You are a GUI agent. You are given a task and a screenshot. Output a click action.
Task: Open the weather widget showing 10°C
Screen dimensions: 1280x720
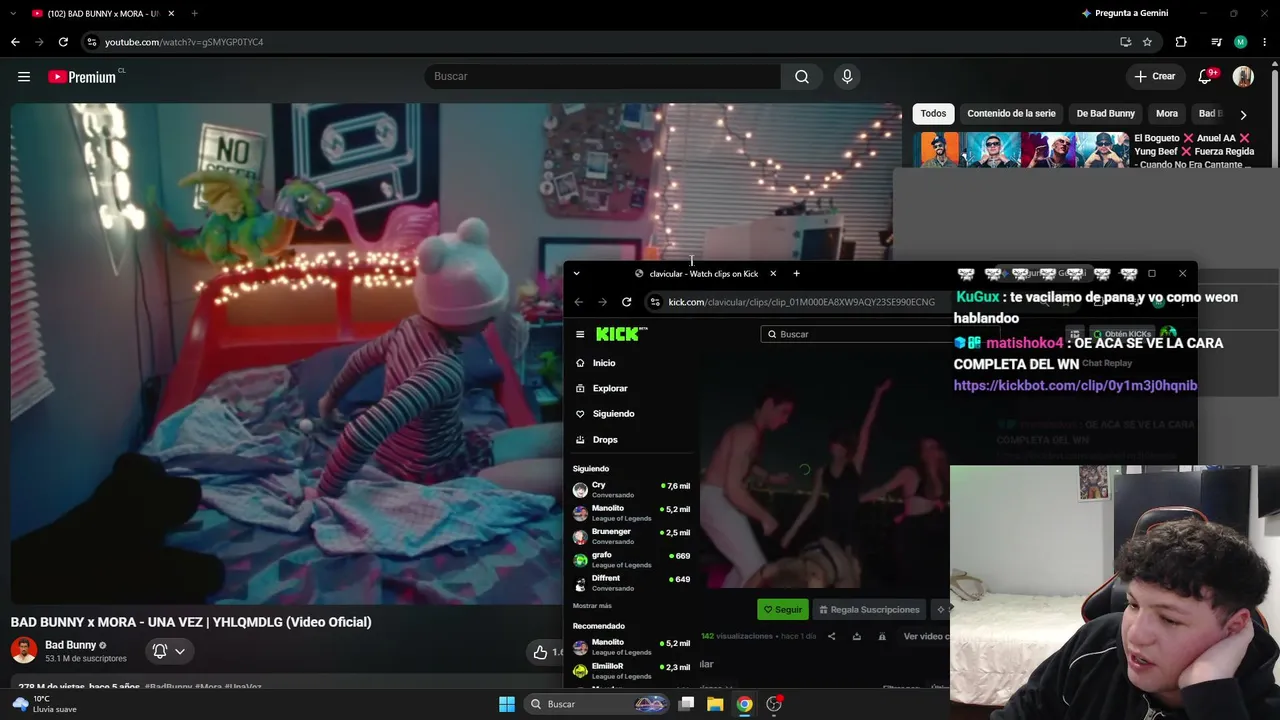coord(45,704)
